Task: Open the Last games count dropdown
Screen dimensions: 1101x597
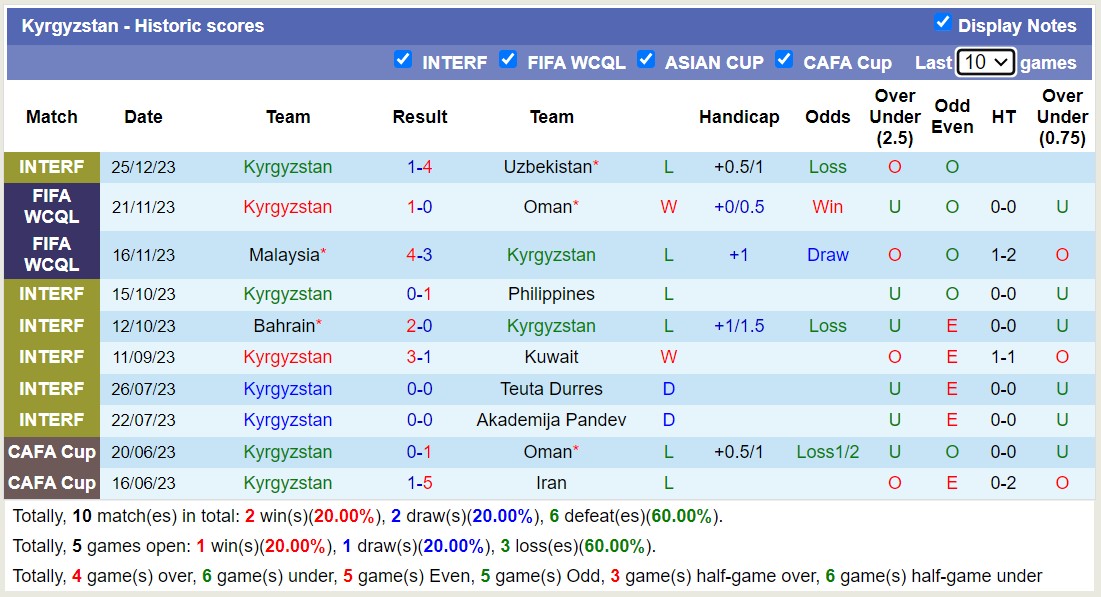Action: (986, 61)
